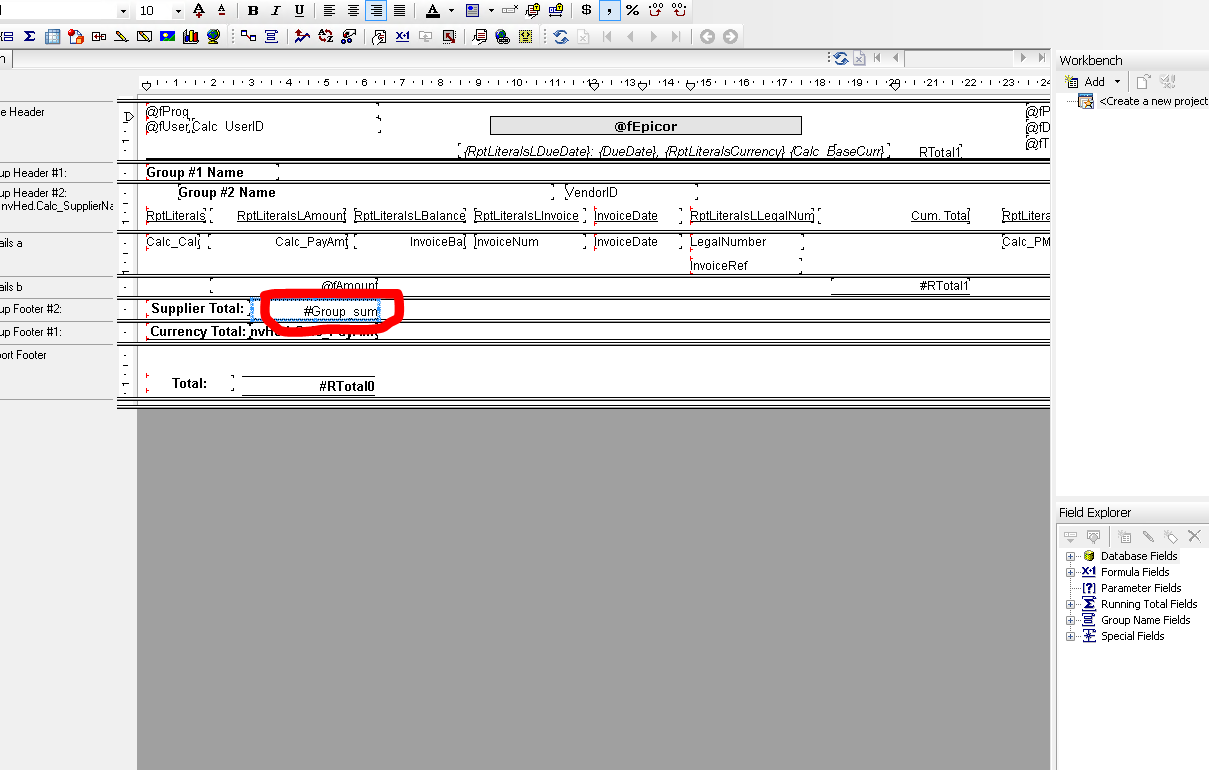Insert a cross-tab object
This screenshot has width=1209, height=770.
click(x=52, y=36)
